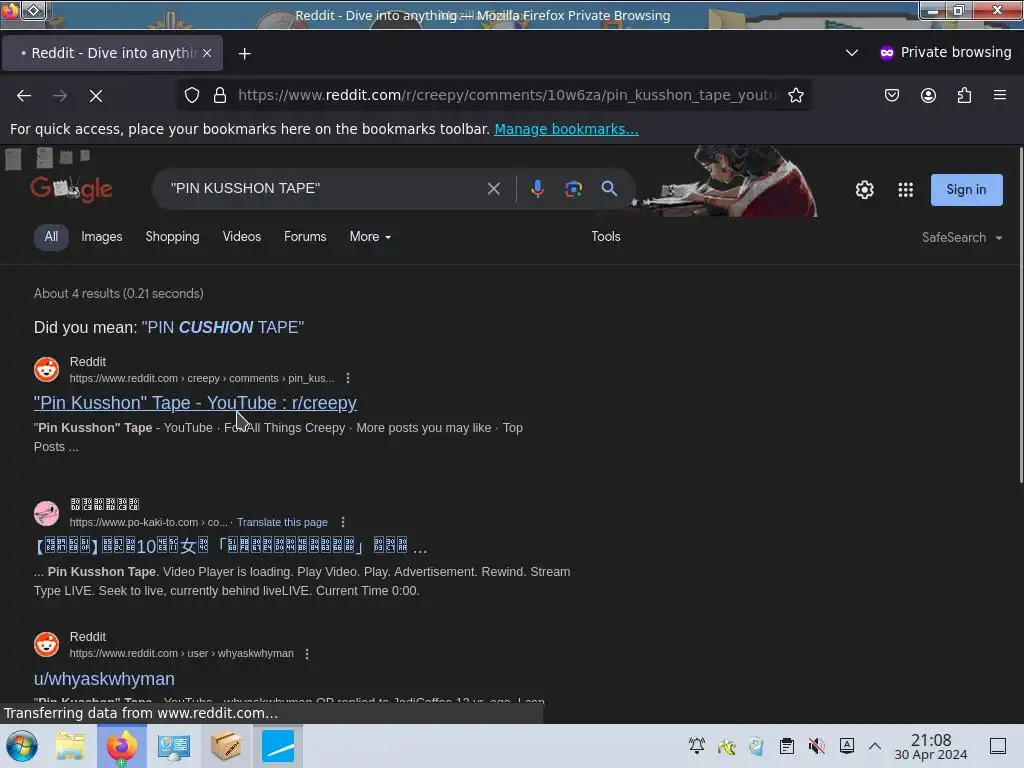Image resolution: width=1024 pixels, height=768 pixels.
Task: Click the PIN CUSHION TAPE suggestion
Action: [223, 327]
